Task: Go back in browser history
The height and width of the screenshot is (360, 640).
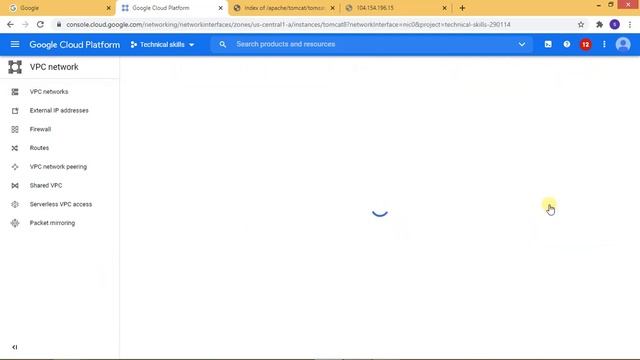Action: coord(10,24)
